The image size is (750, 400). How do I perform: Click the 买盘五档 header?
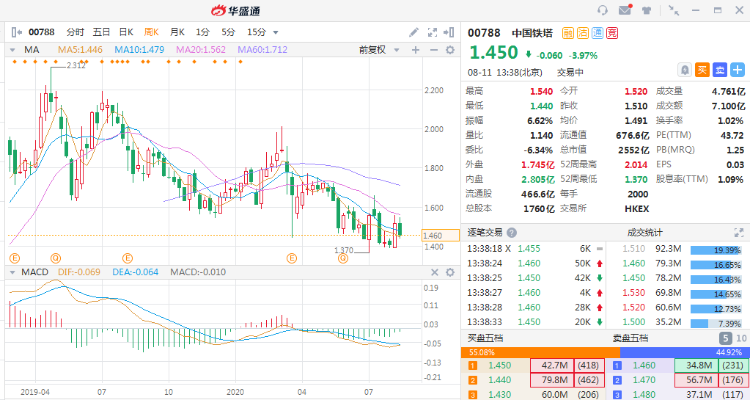pyautogui.click(x=485, y=338)
